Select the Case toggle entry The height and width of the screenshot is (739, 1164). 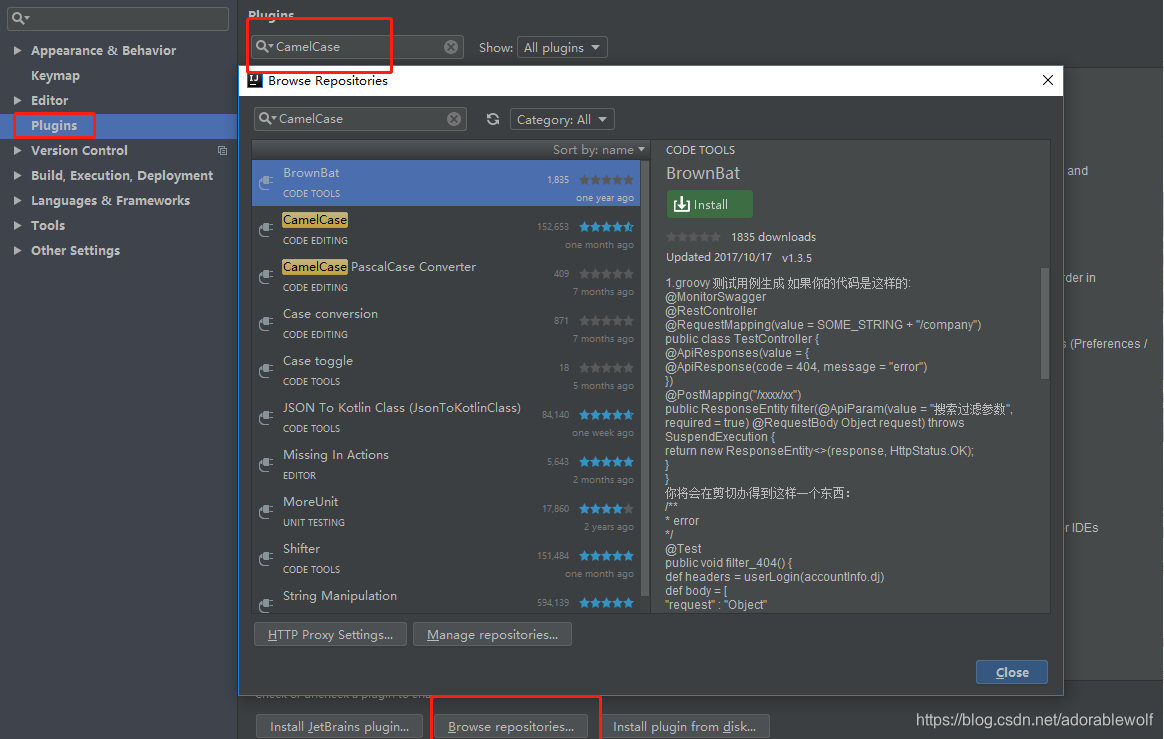[x=446, y=371]
